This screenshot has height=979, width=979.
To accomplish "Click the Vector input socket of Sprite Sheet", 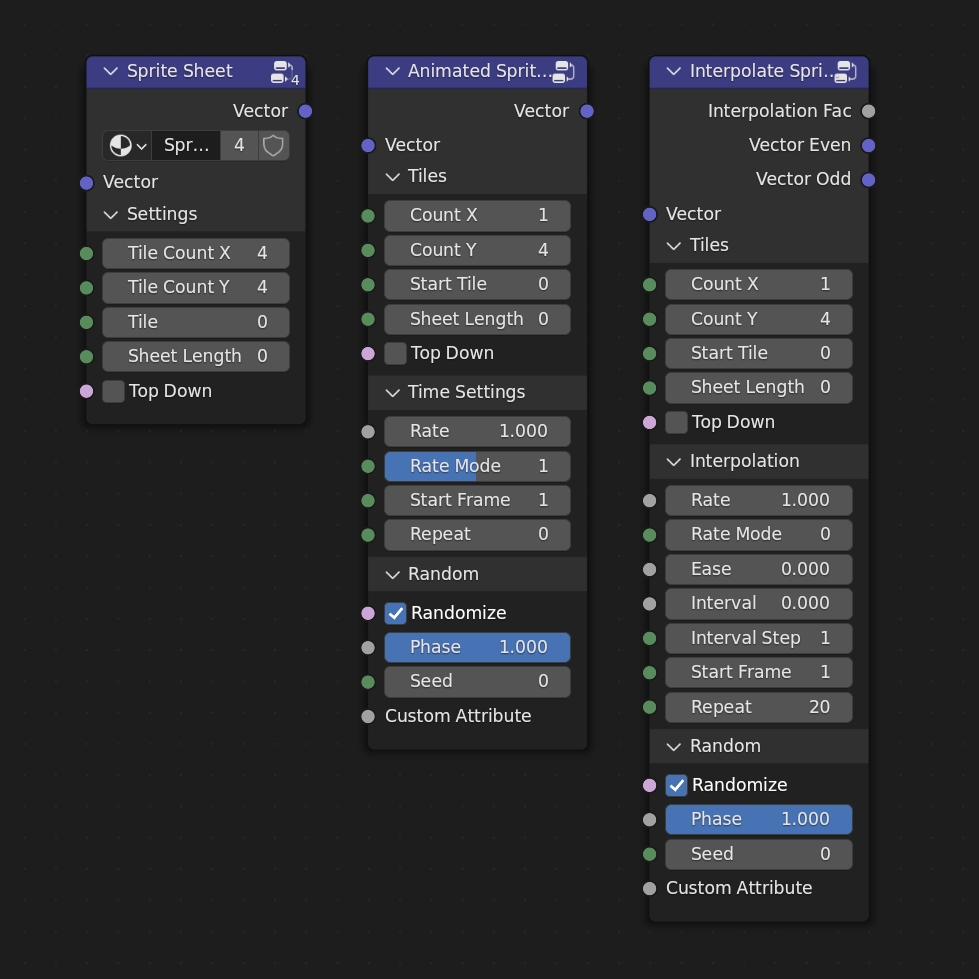I will 87,183.
